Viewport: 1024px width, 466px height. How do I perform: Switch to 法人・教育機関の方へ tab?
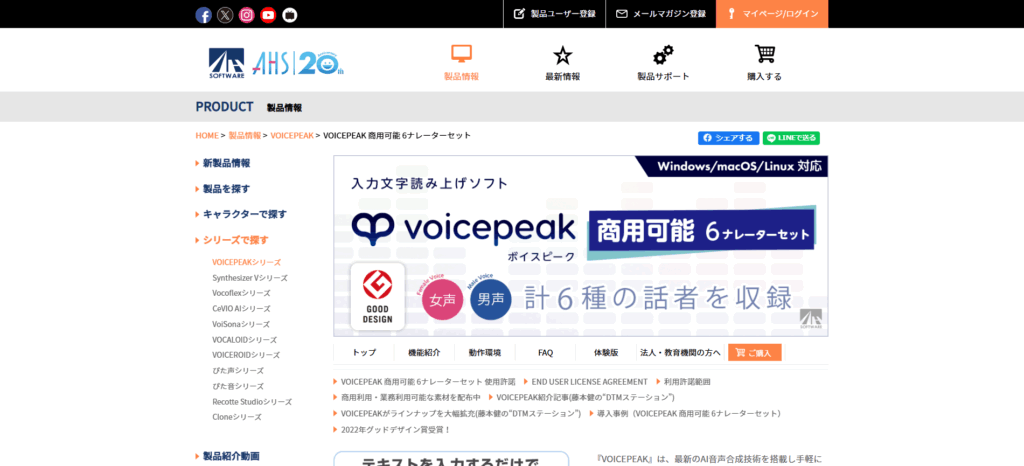680,352
